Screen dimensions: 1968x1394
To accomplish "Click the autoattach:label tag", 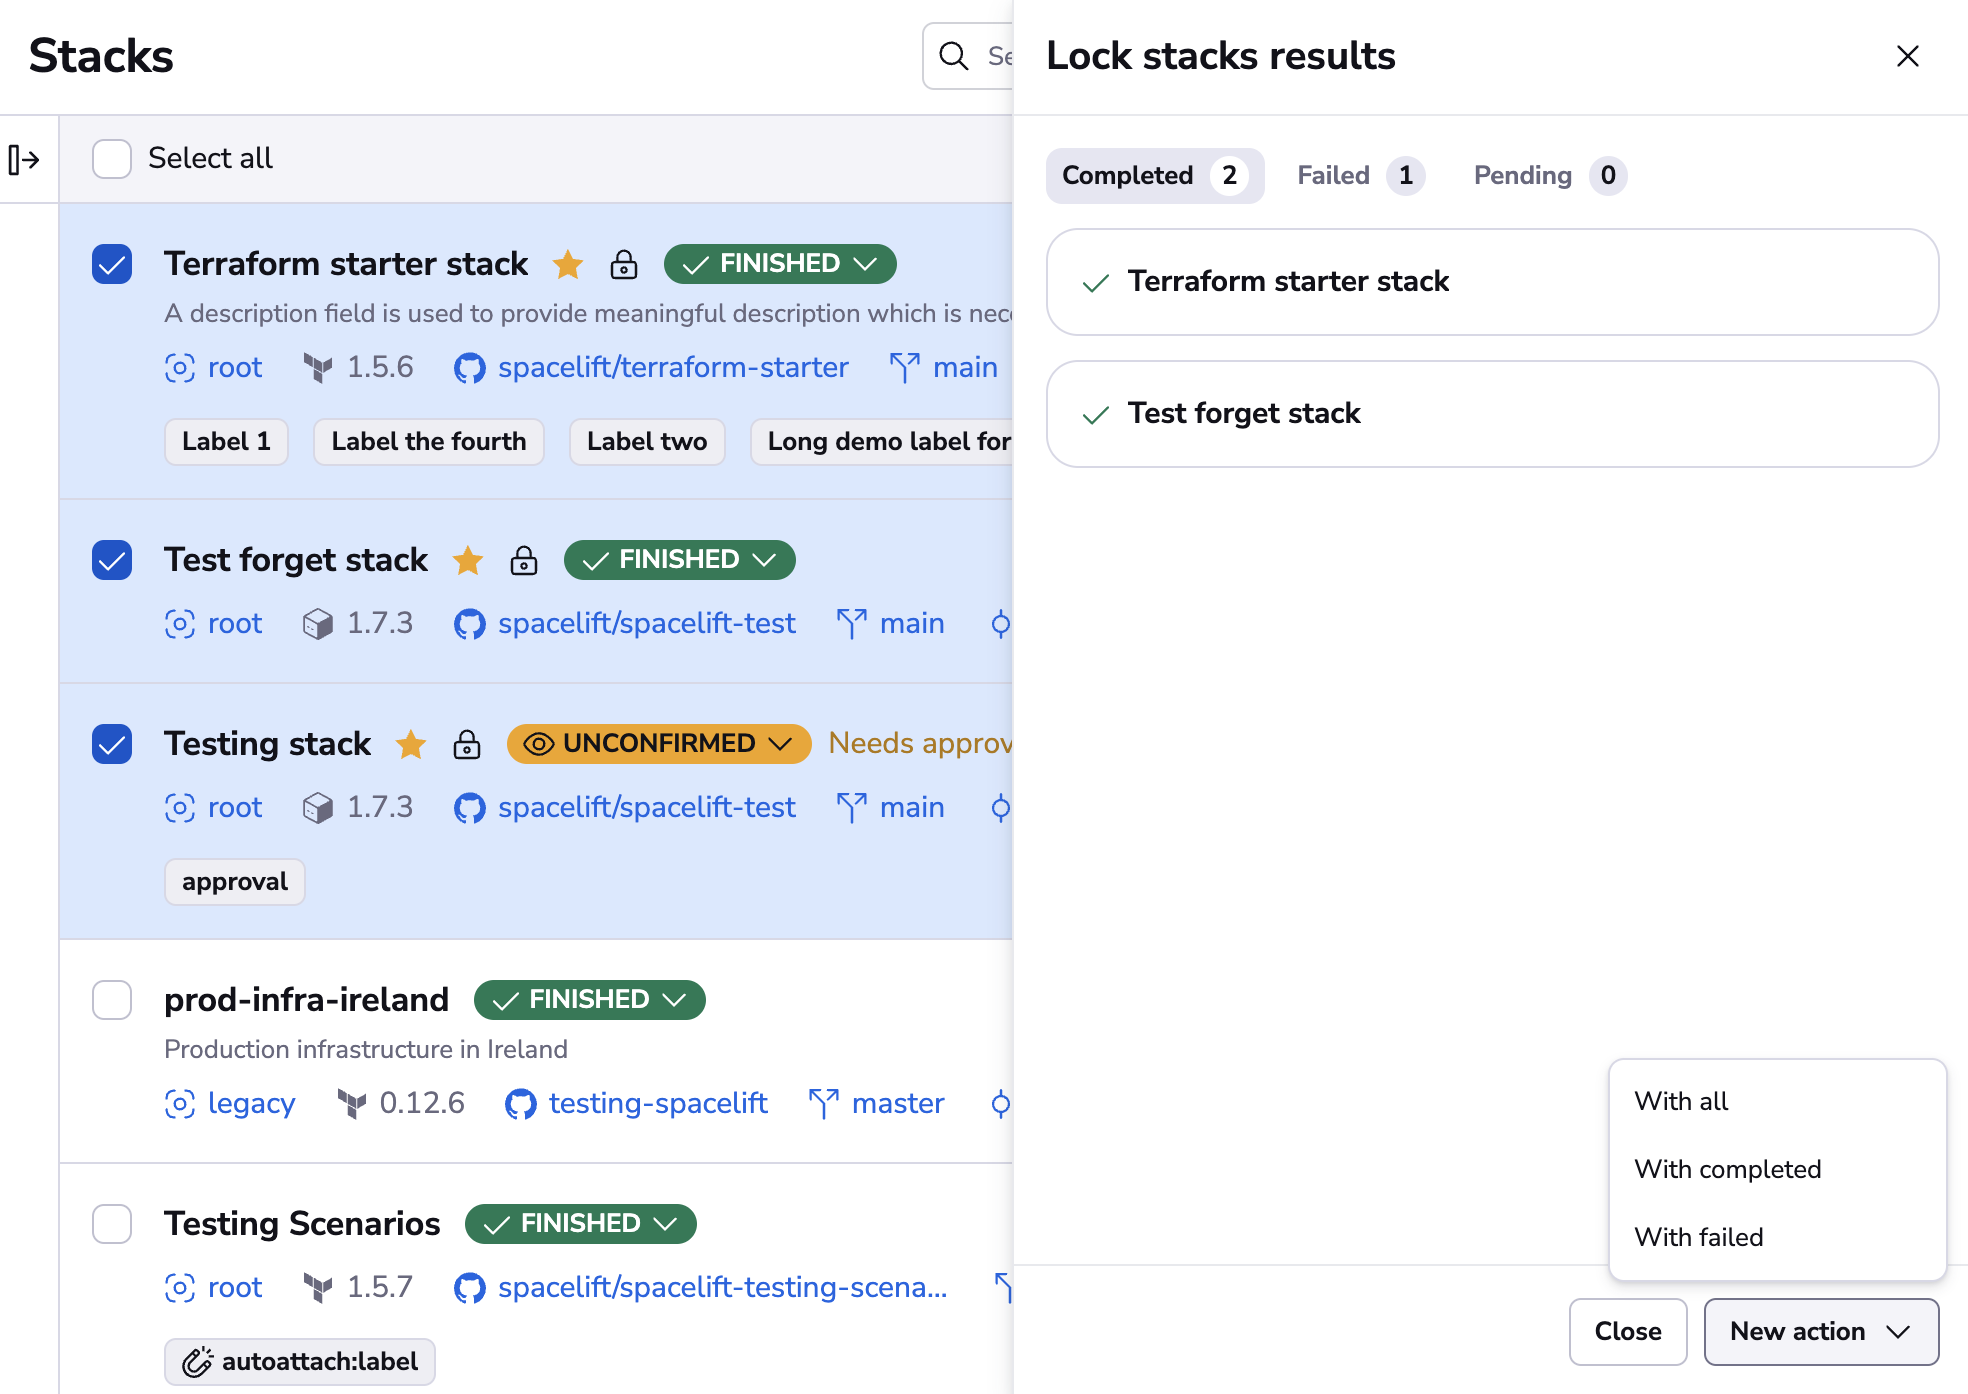I will (x=299, y=1361).
